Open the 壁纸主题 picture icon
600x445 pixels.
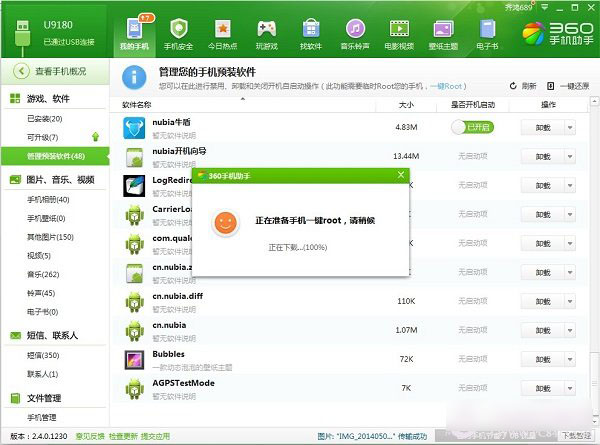[443, 29]
